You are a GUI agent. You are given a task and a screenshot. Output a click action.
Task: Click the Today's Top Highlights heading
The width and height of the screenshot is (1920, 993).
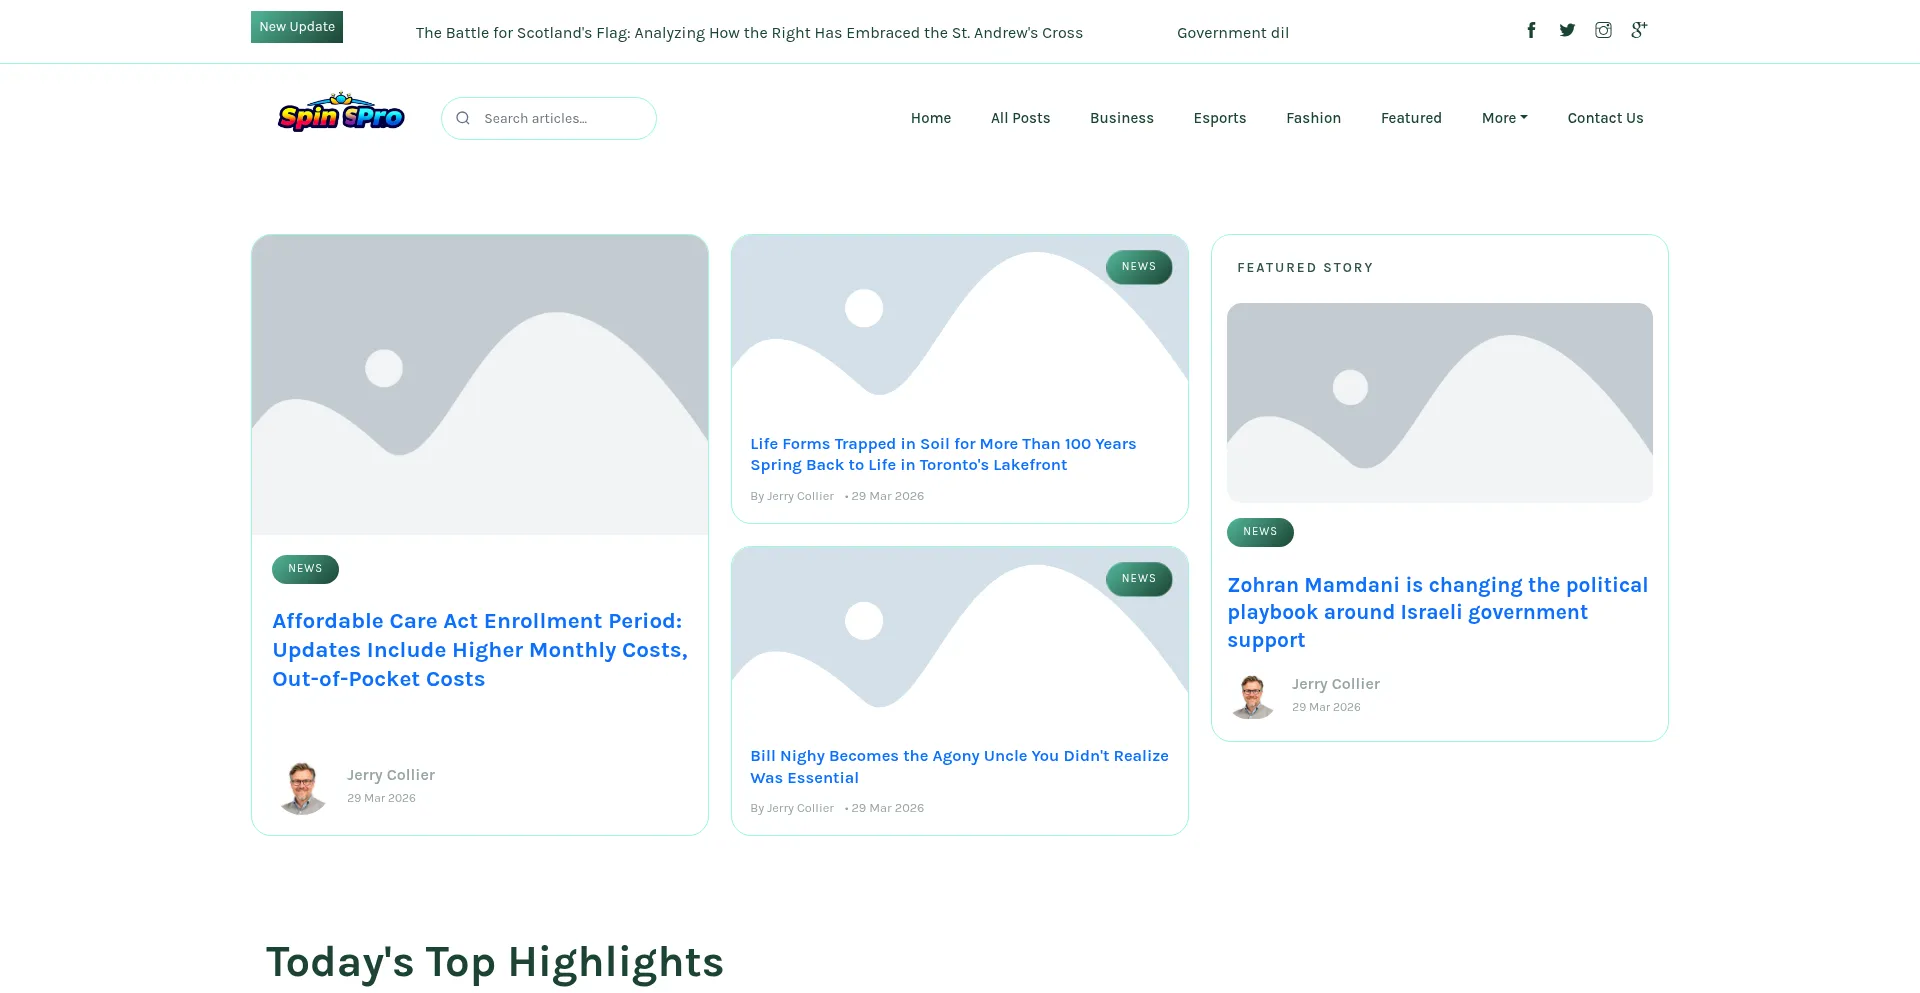pyautogui.click(x=495, y=962)
